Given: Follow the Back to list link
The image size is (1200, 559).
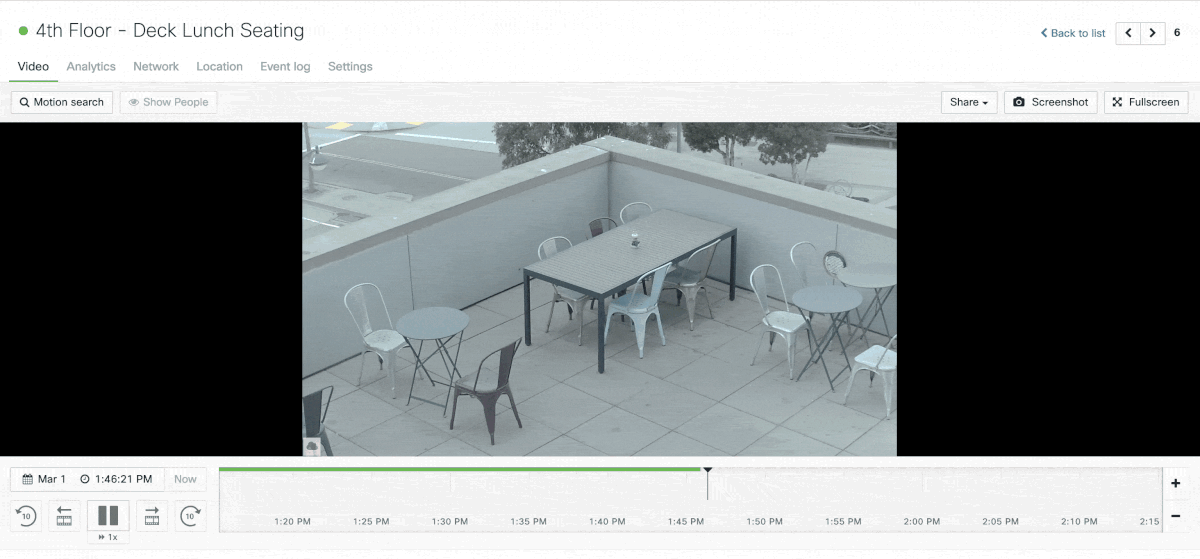Looking at the screenshot, I should tap(1073, 33).
